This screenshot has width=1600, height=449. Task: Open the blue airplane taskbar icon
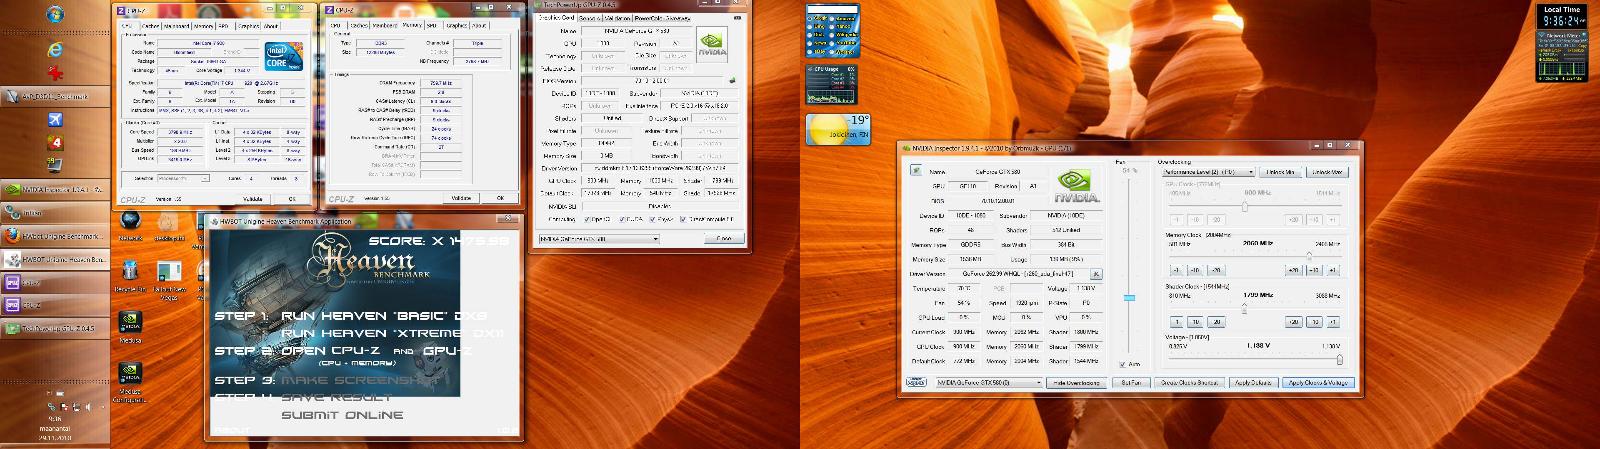54,120
